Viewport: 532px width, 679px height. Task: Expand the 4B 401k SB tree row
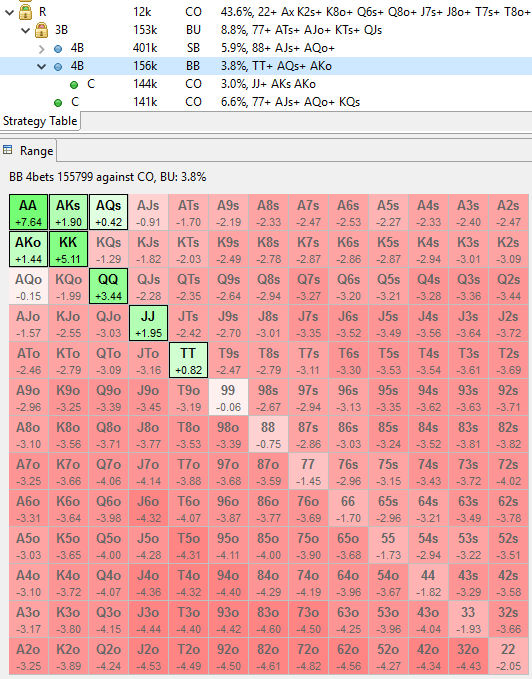pos(42,48)
